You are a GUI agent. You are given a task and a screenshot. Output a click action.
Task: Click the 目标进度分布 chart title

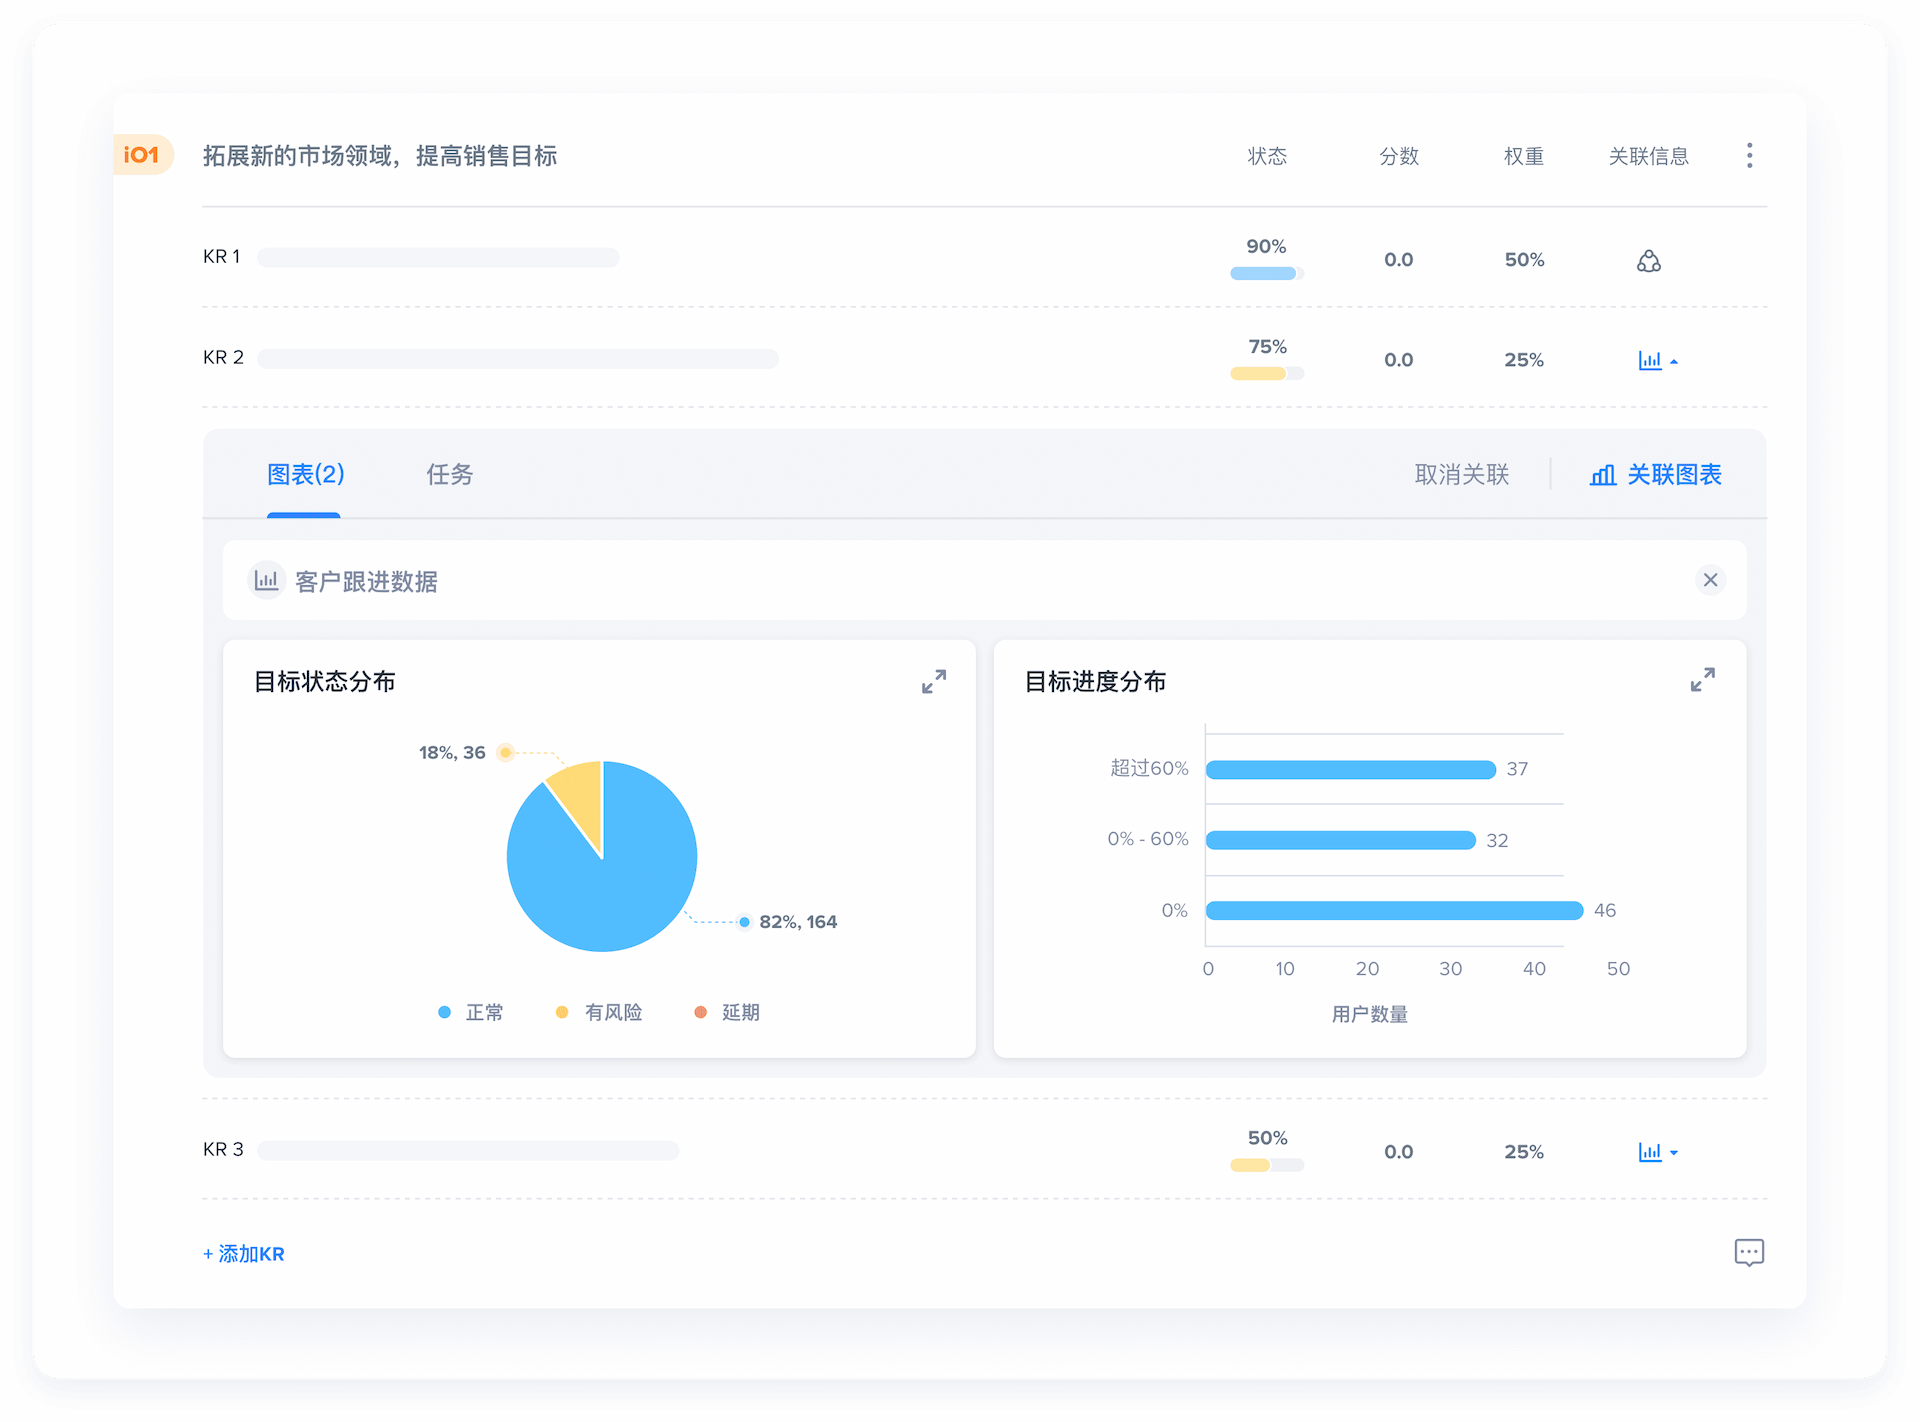click(1095, 682)
